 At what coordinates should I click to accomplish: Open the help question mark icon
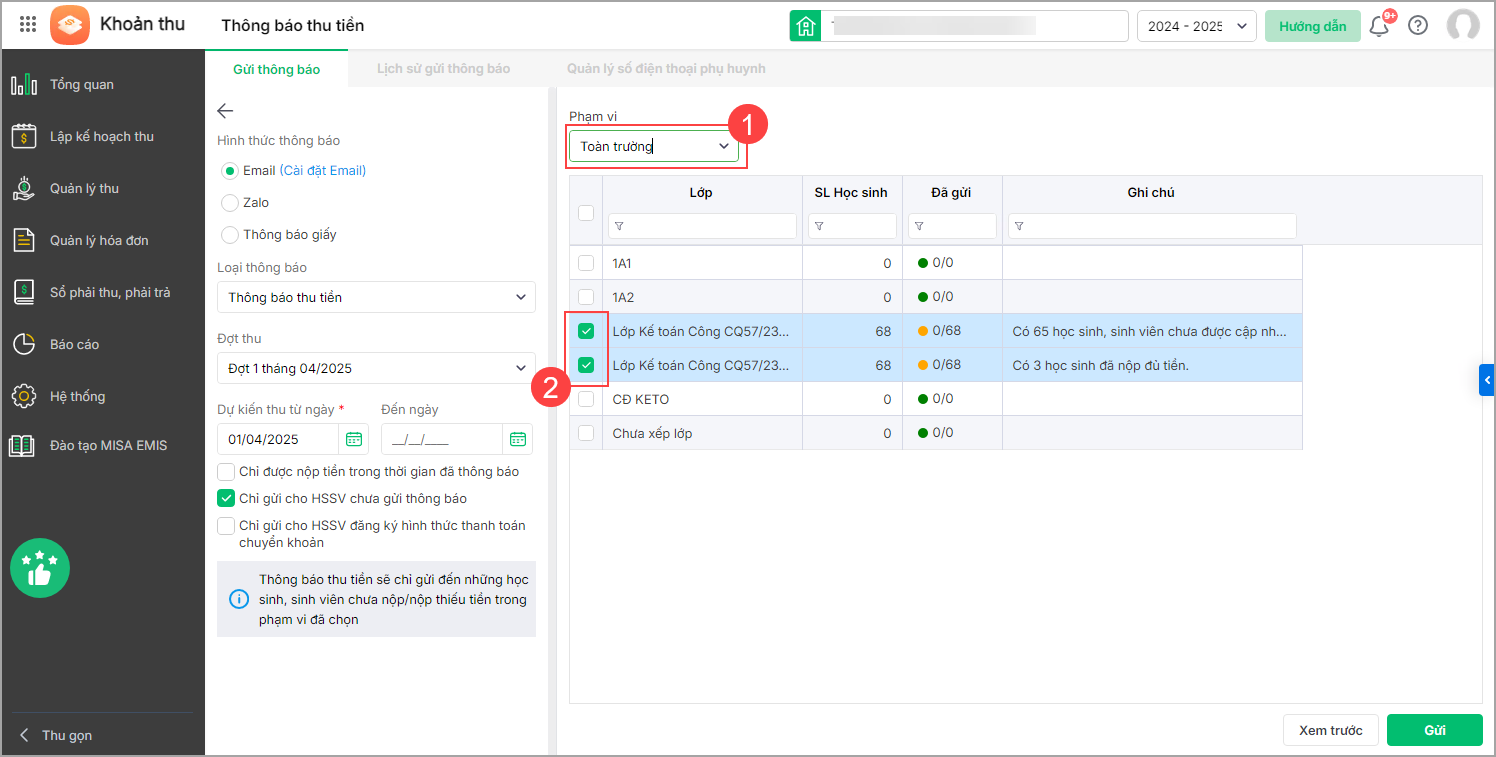(1418, 26)
